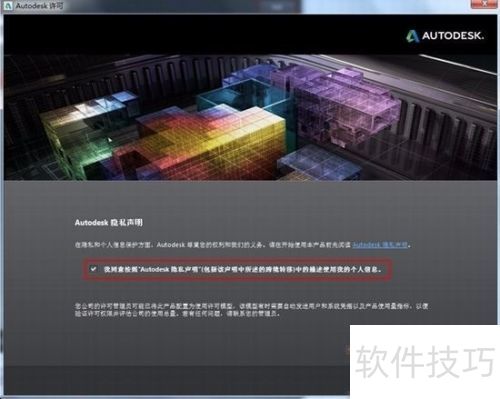The image size is (500, 399).
Task: Click the 'Autodesk 许可' window title text
Action: (39, 6)
